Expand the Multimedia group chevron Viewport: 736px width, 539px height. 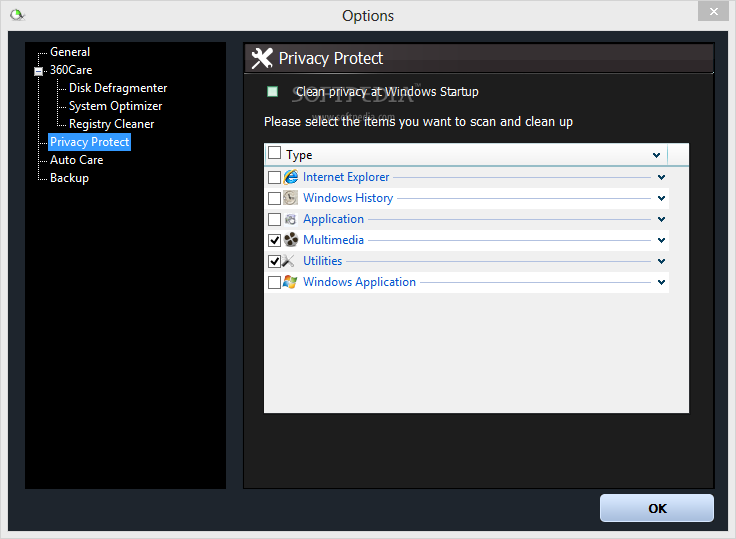point(661,240)
